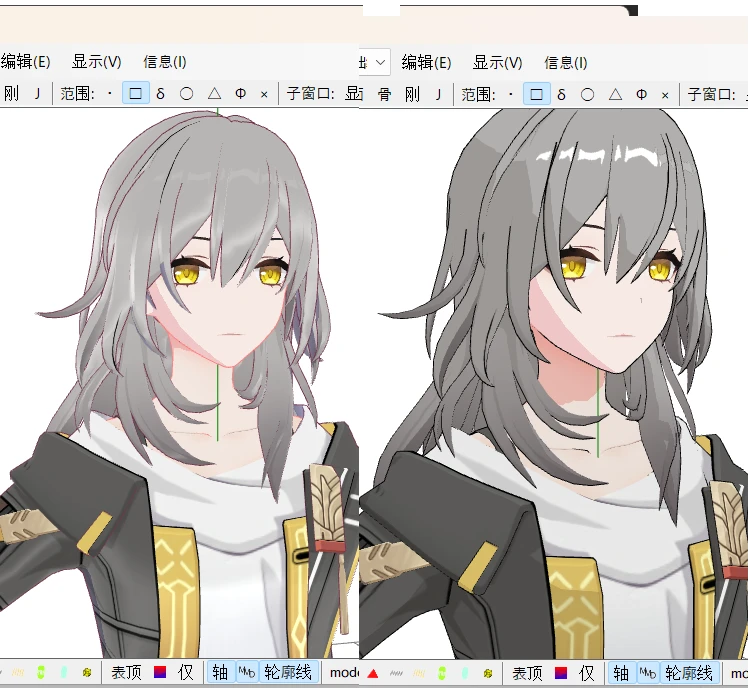
Task: Toggle 轮廓线 outline display in right window
Action: click(689, 673)
